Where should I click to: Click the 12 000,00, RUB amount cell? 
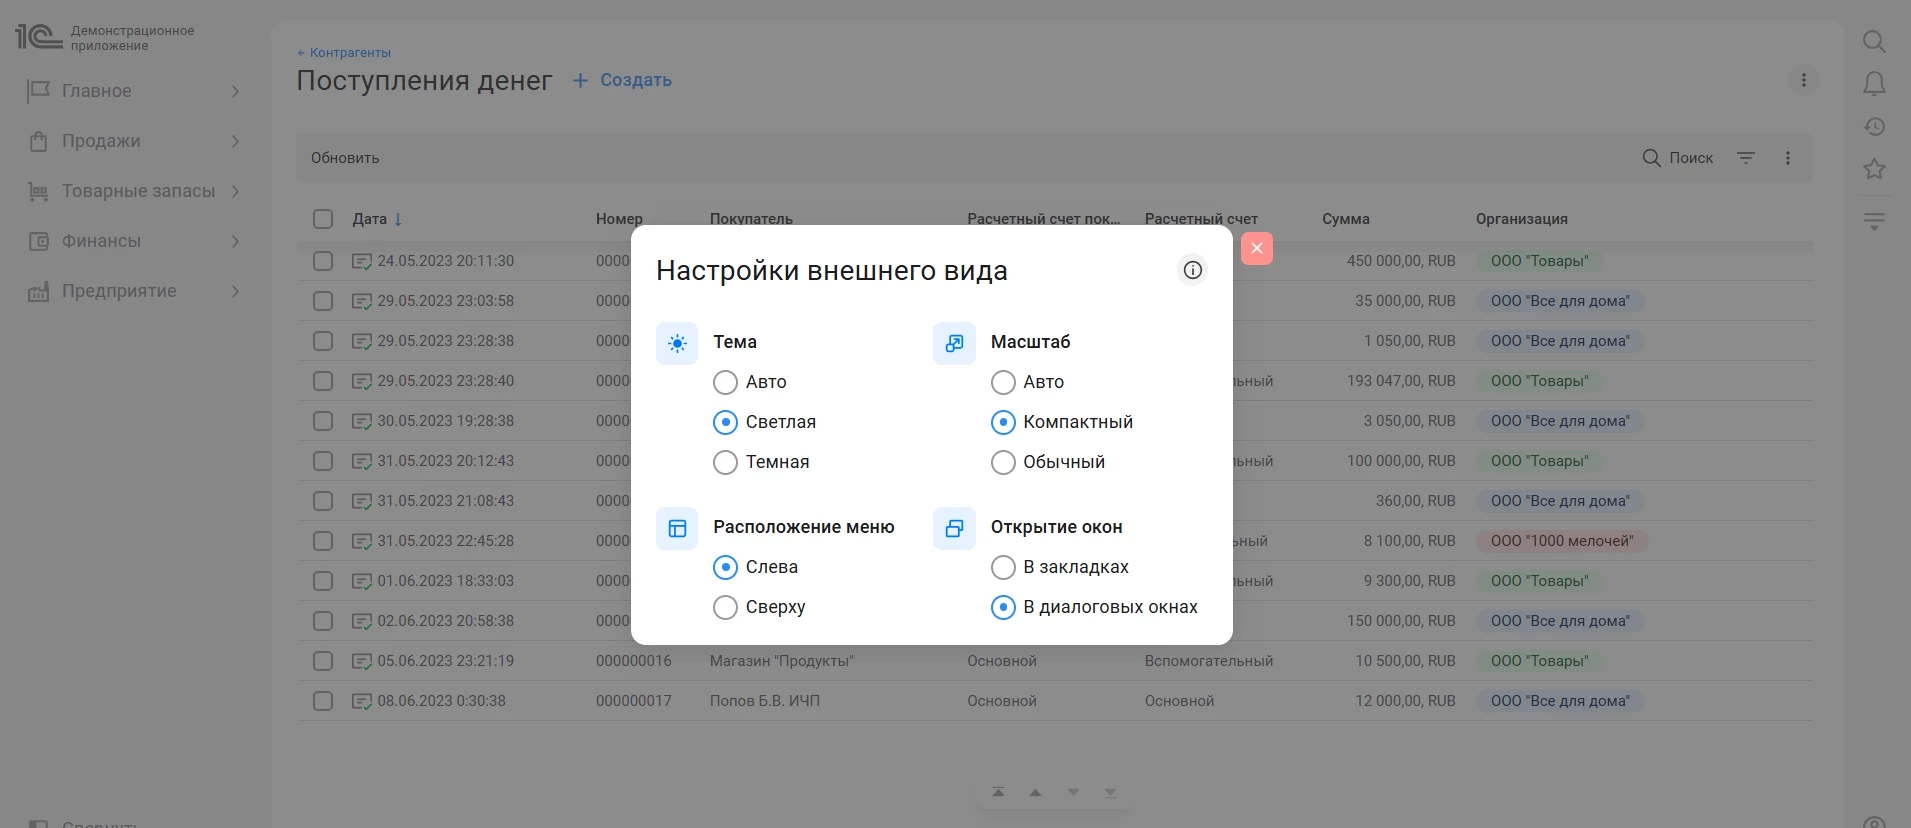click(x=1405, y=701)
